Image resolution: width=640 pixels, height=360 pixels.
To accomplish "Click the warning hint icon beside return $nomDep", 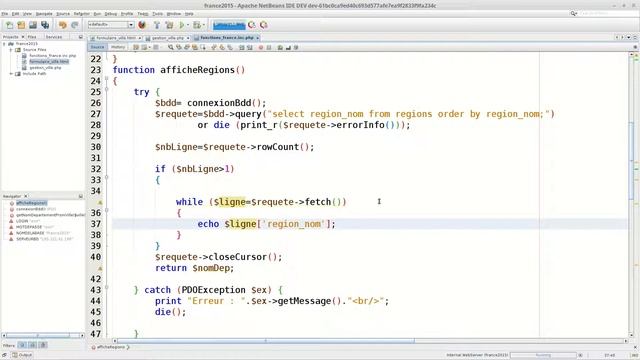I will pyautogui.click(x=100, y=268).
